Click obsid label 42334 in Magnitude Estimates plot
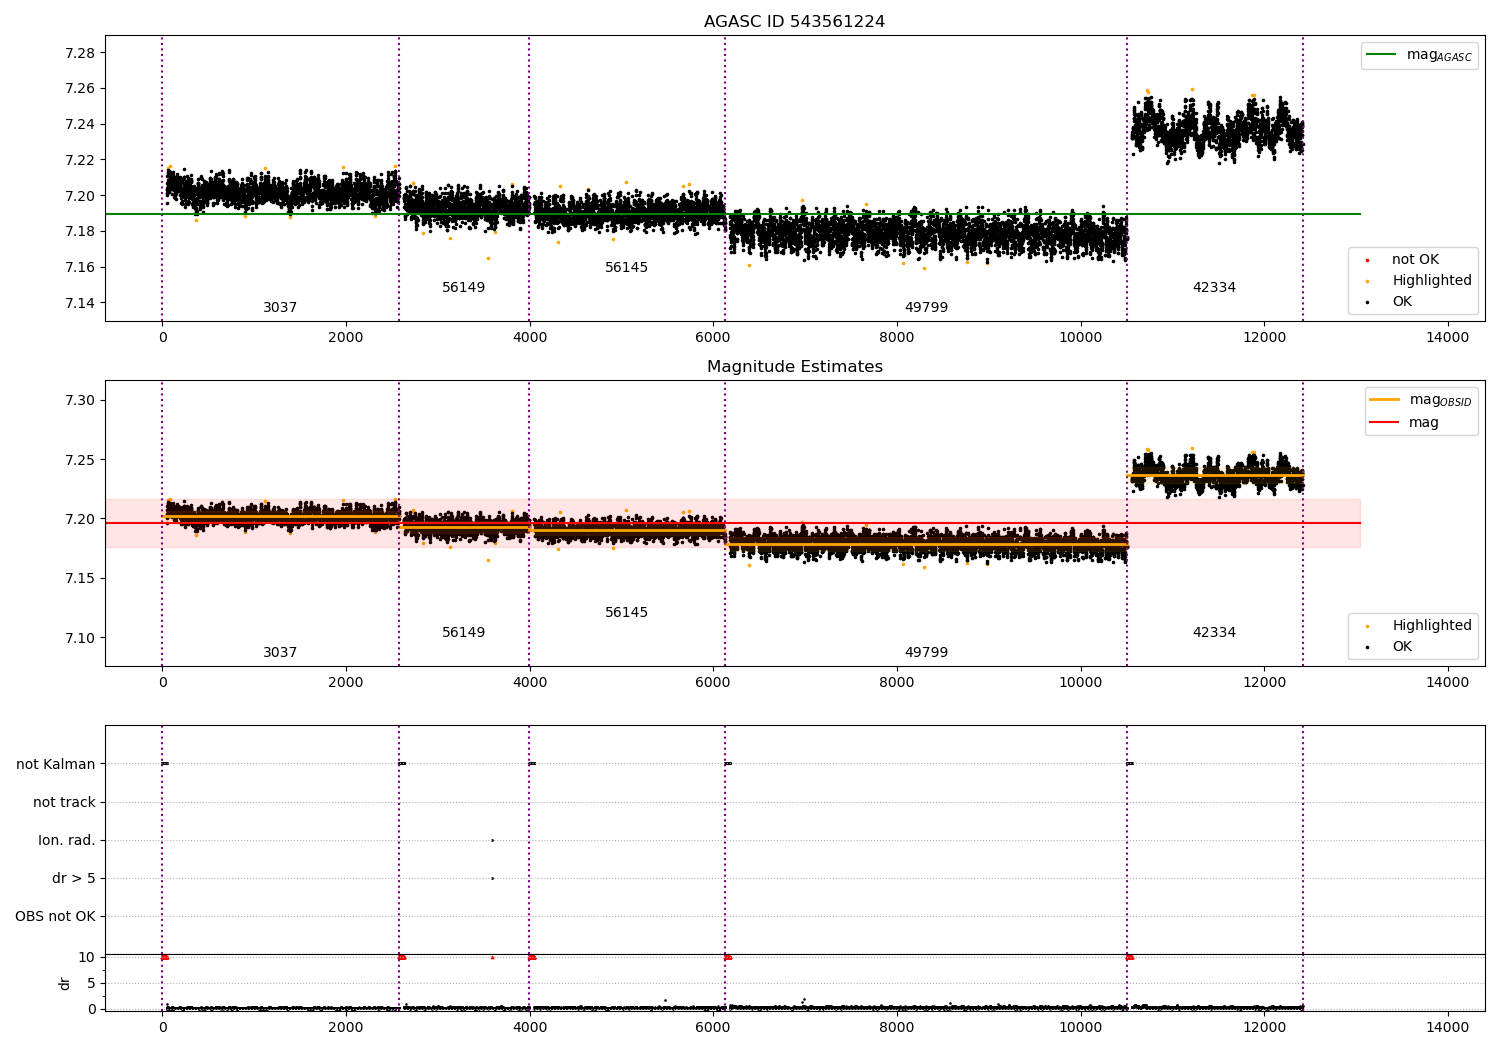 pos(1214,633)
